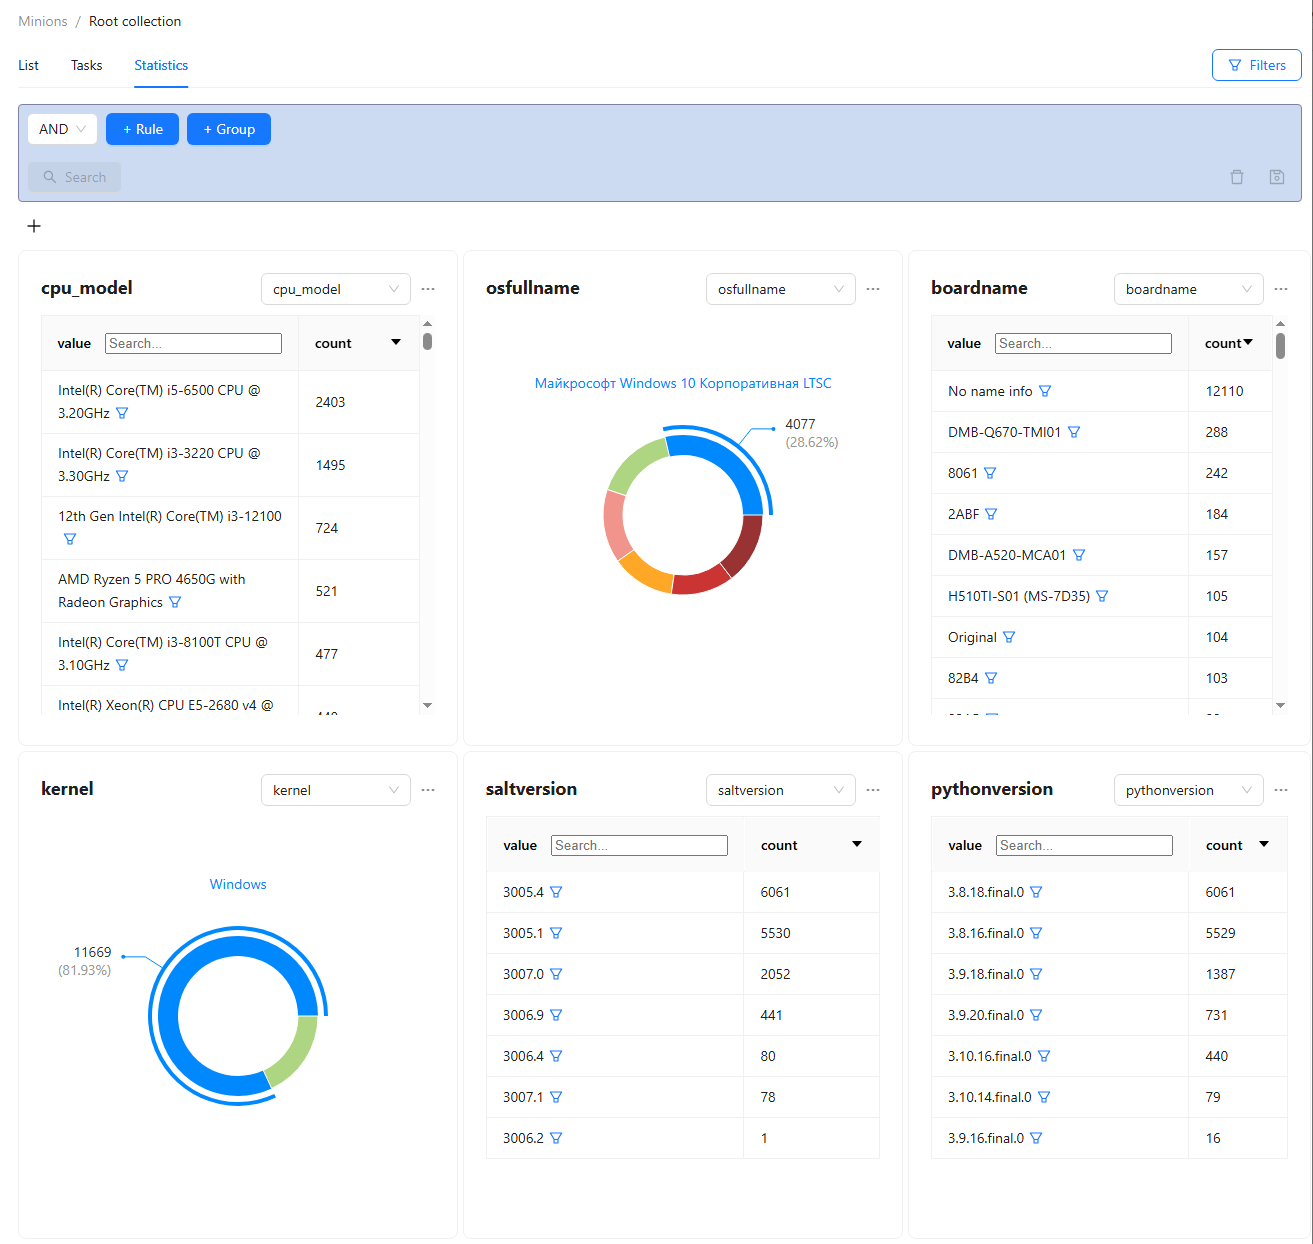The image size is (1313, 1244).
Task: Filter by python 3.10.14.final.0
Action: point(1044,1097)
